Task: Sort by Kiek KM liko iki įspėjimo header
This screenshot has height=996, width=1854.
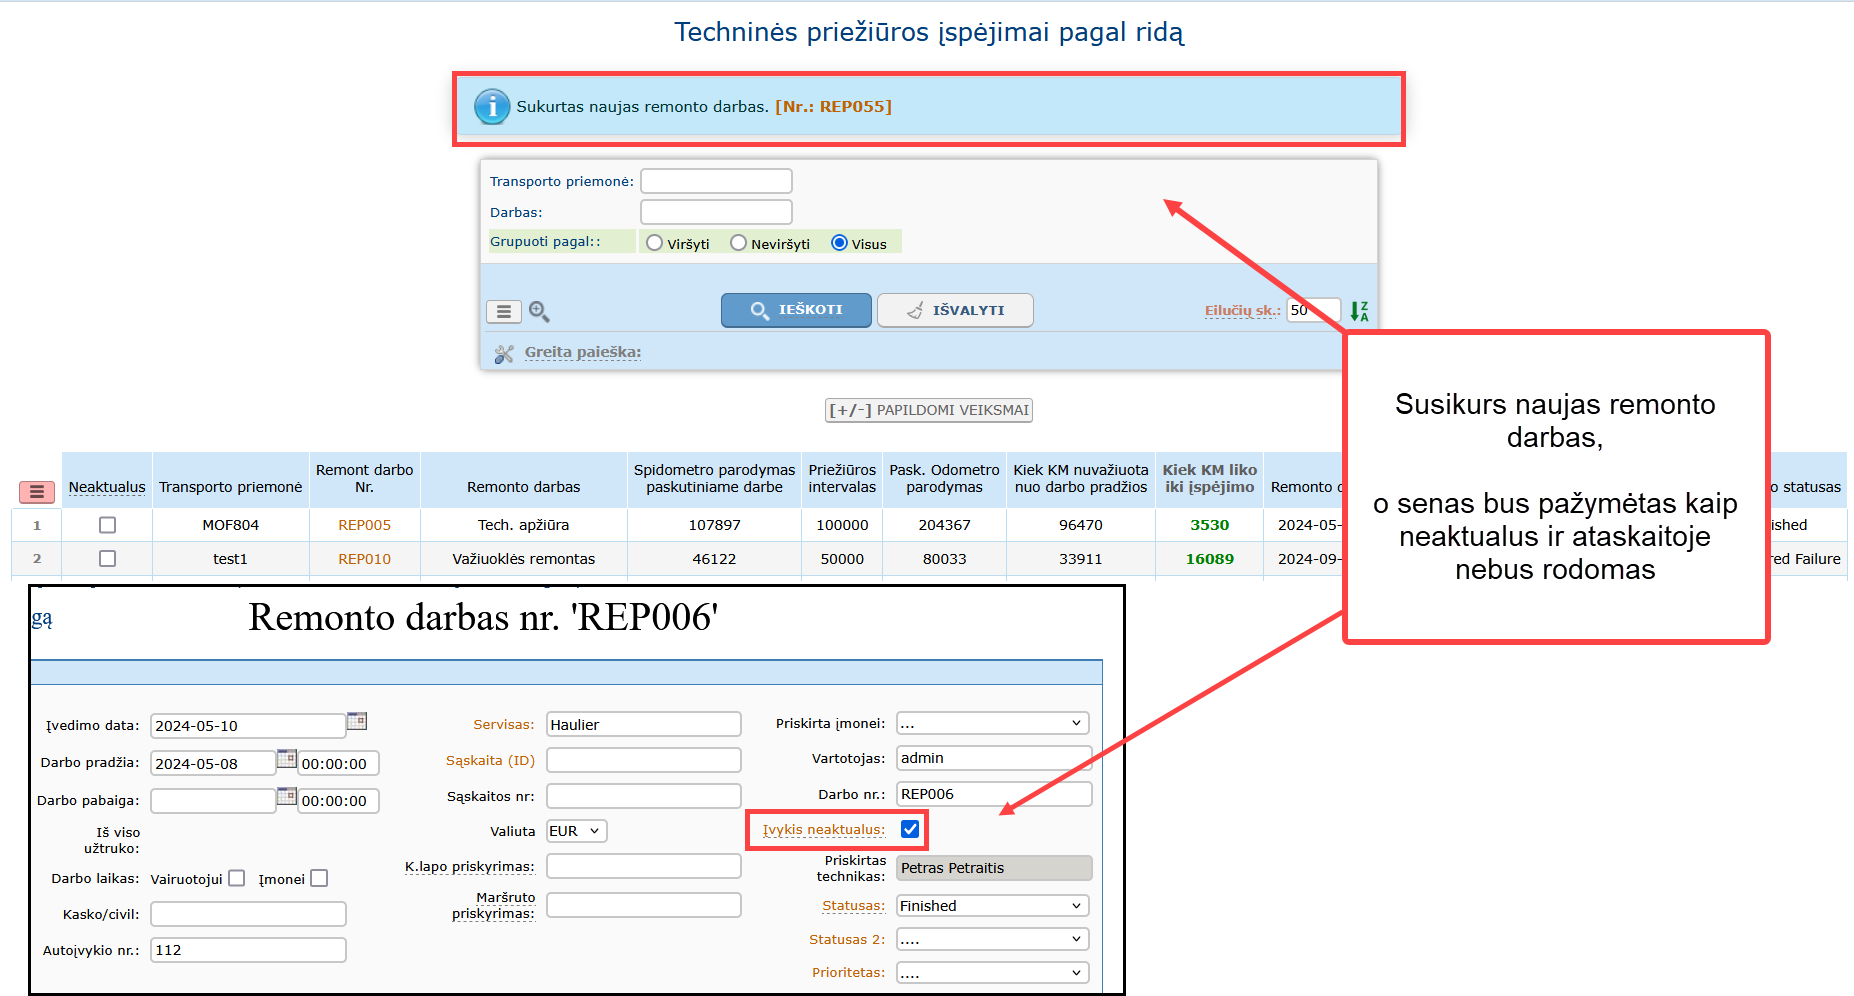Action: [1209, 478]
